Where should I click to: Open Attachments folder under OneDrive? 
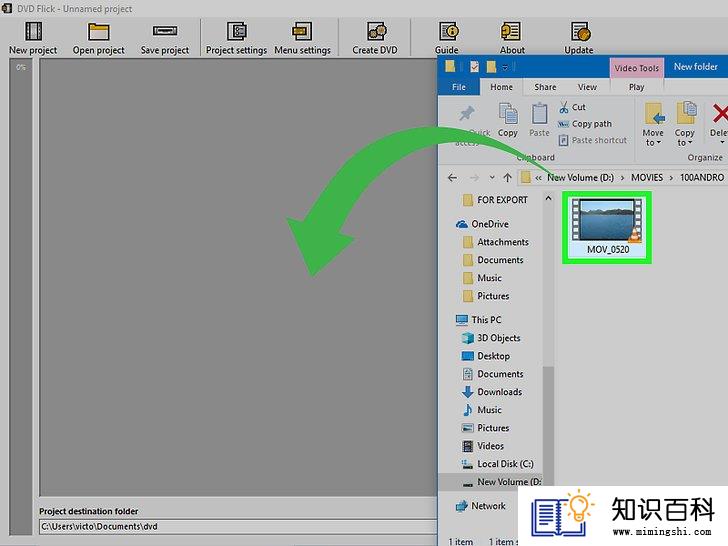click(x=496, y=242)
